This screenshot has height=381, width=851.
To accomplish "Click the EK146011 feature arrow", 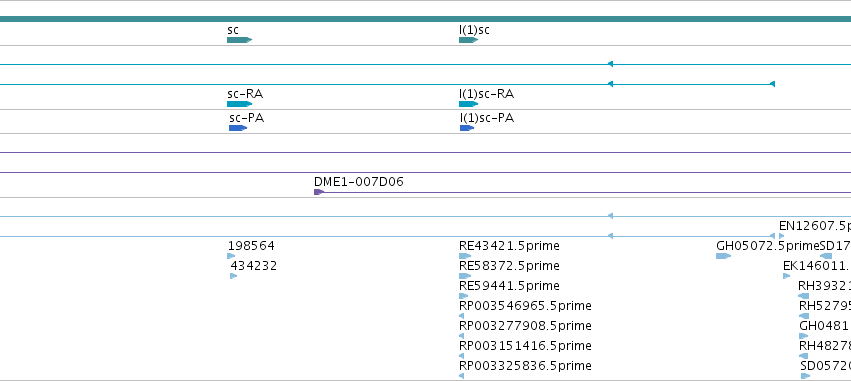I will (x=786, y=276).
